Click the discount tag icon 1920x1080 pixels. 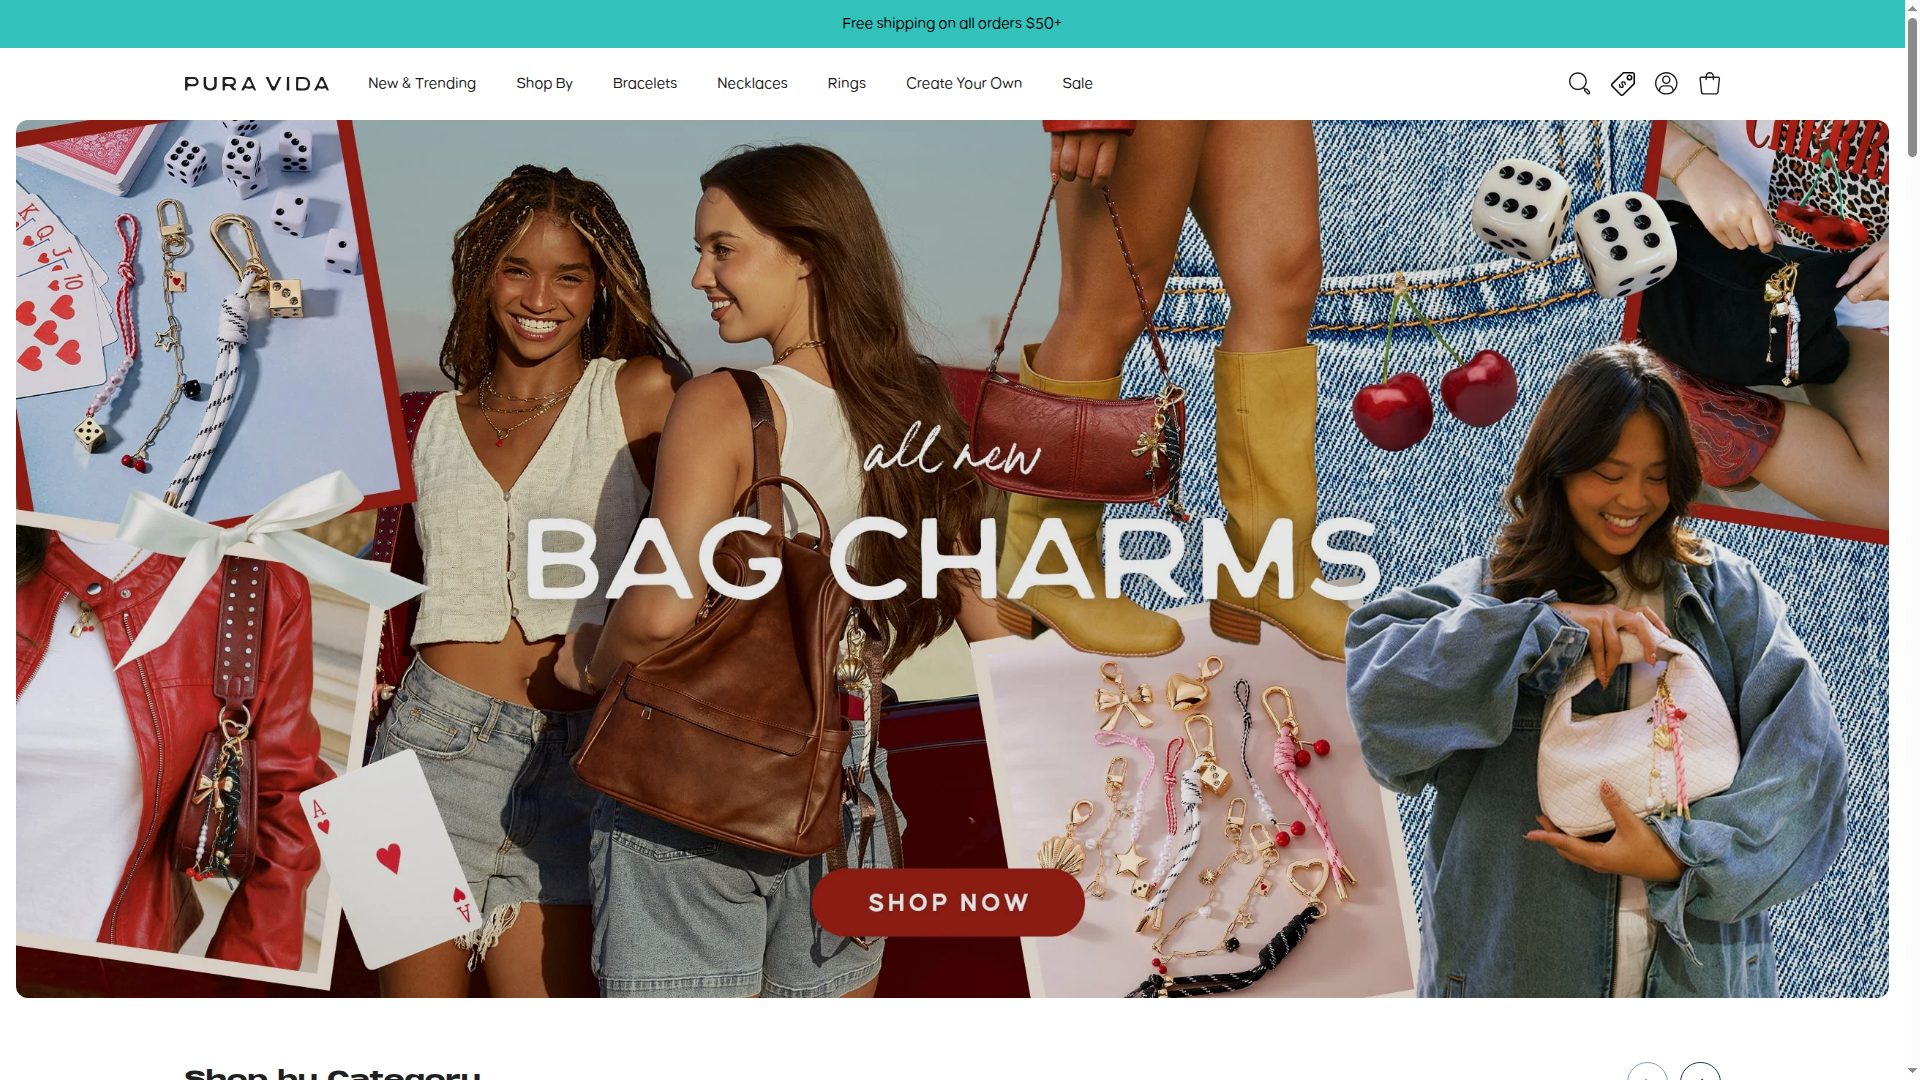pos(1623,84)
